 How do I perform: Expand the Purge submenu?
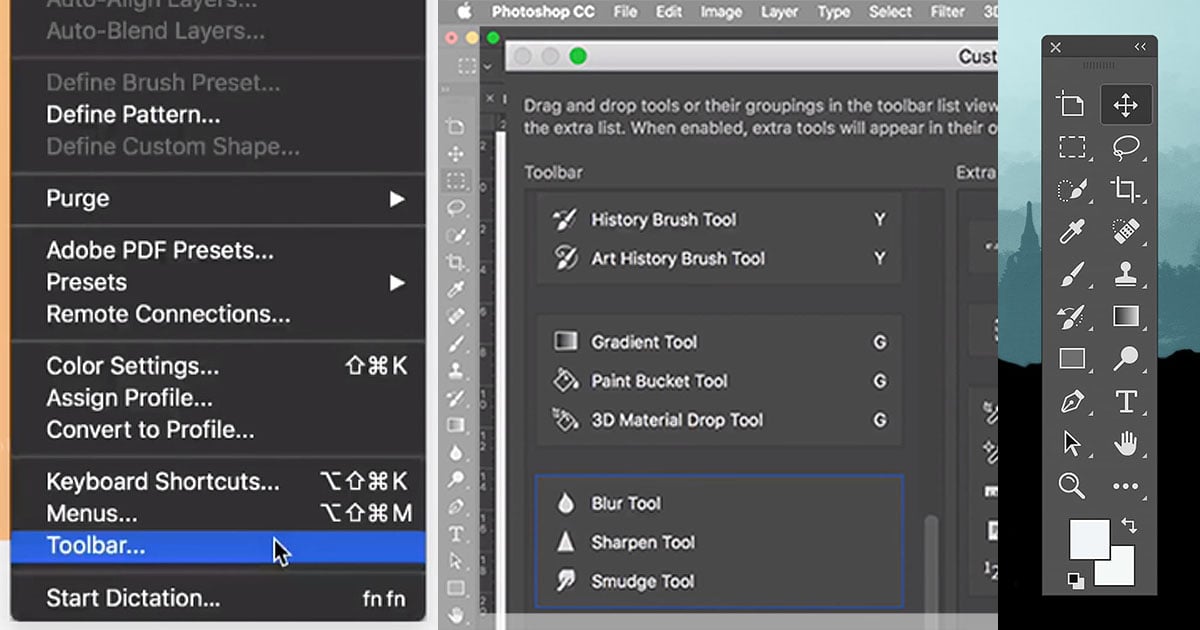(x=397, y=199)
